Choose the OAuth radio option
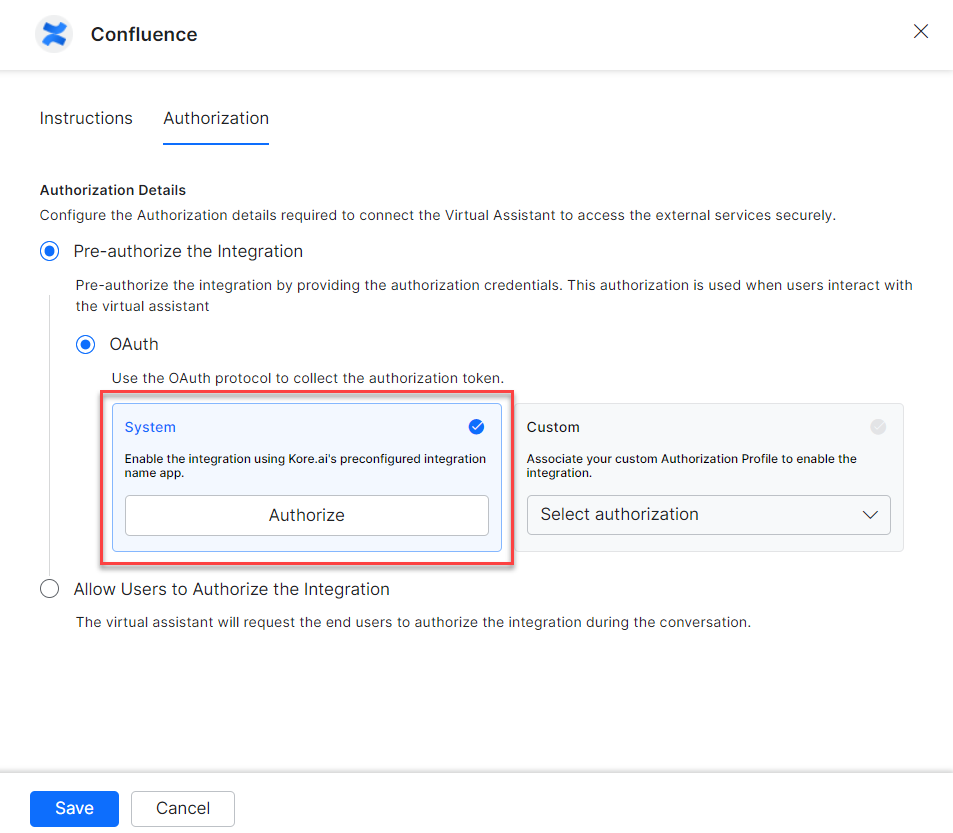The image size is (953, 833). click(86, 344)
